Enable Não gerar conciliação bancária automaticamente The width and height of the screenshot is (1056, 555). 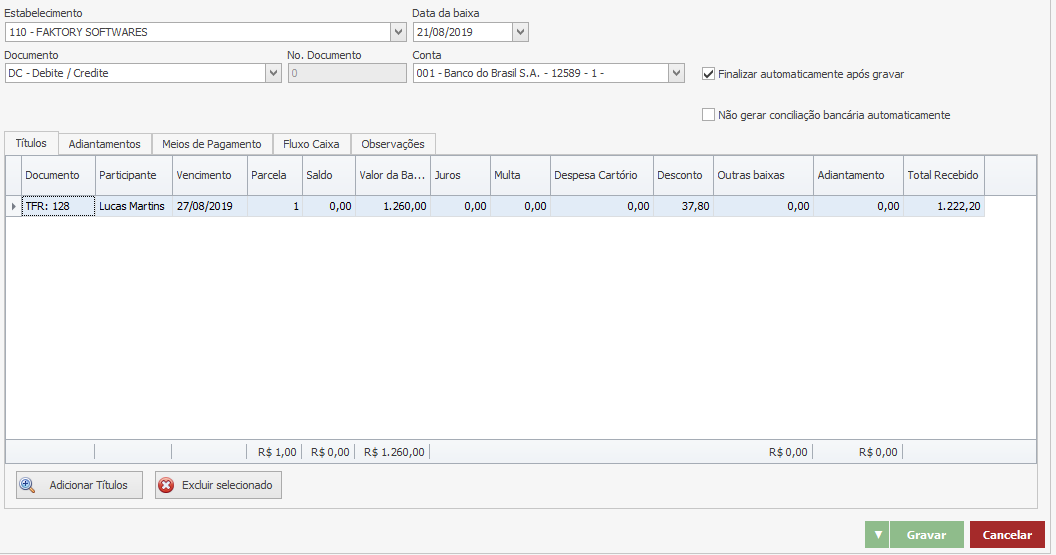click(709, 115)
